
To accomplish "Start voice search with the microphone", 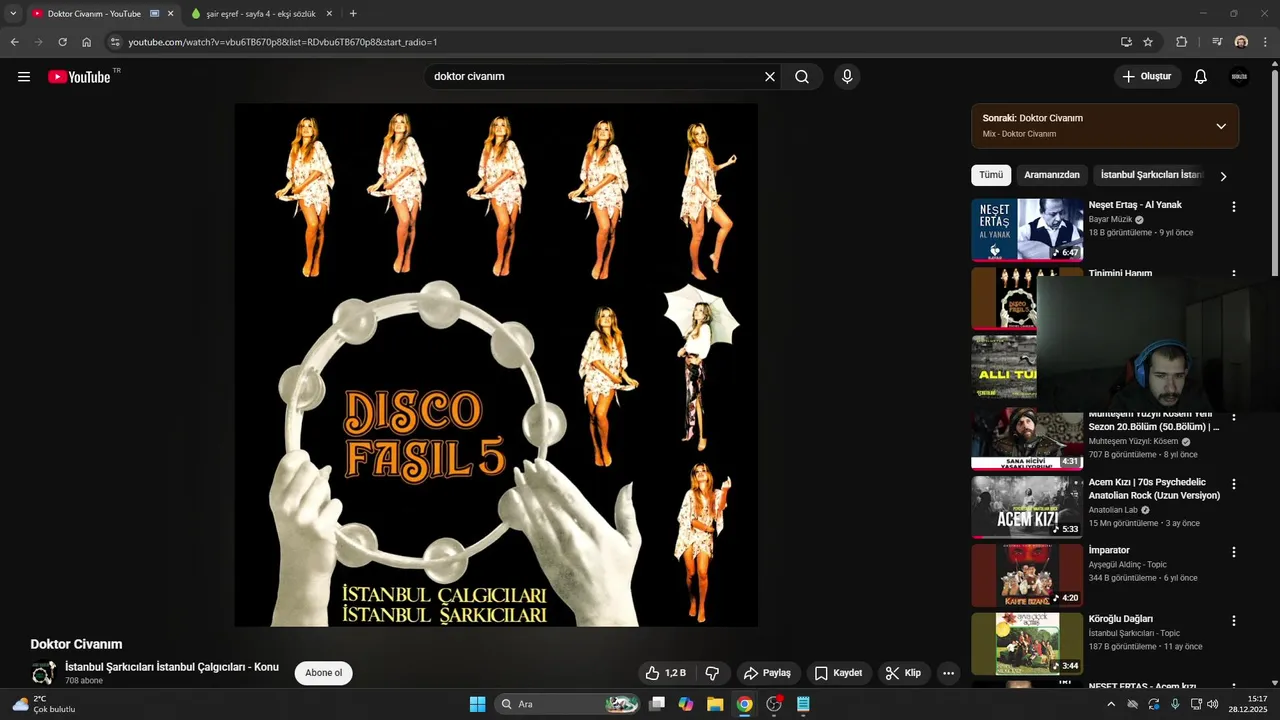I will point(847,77).
